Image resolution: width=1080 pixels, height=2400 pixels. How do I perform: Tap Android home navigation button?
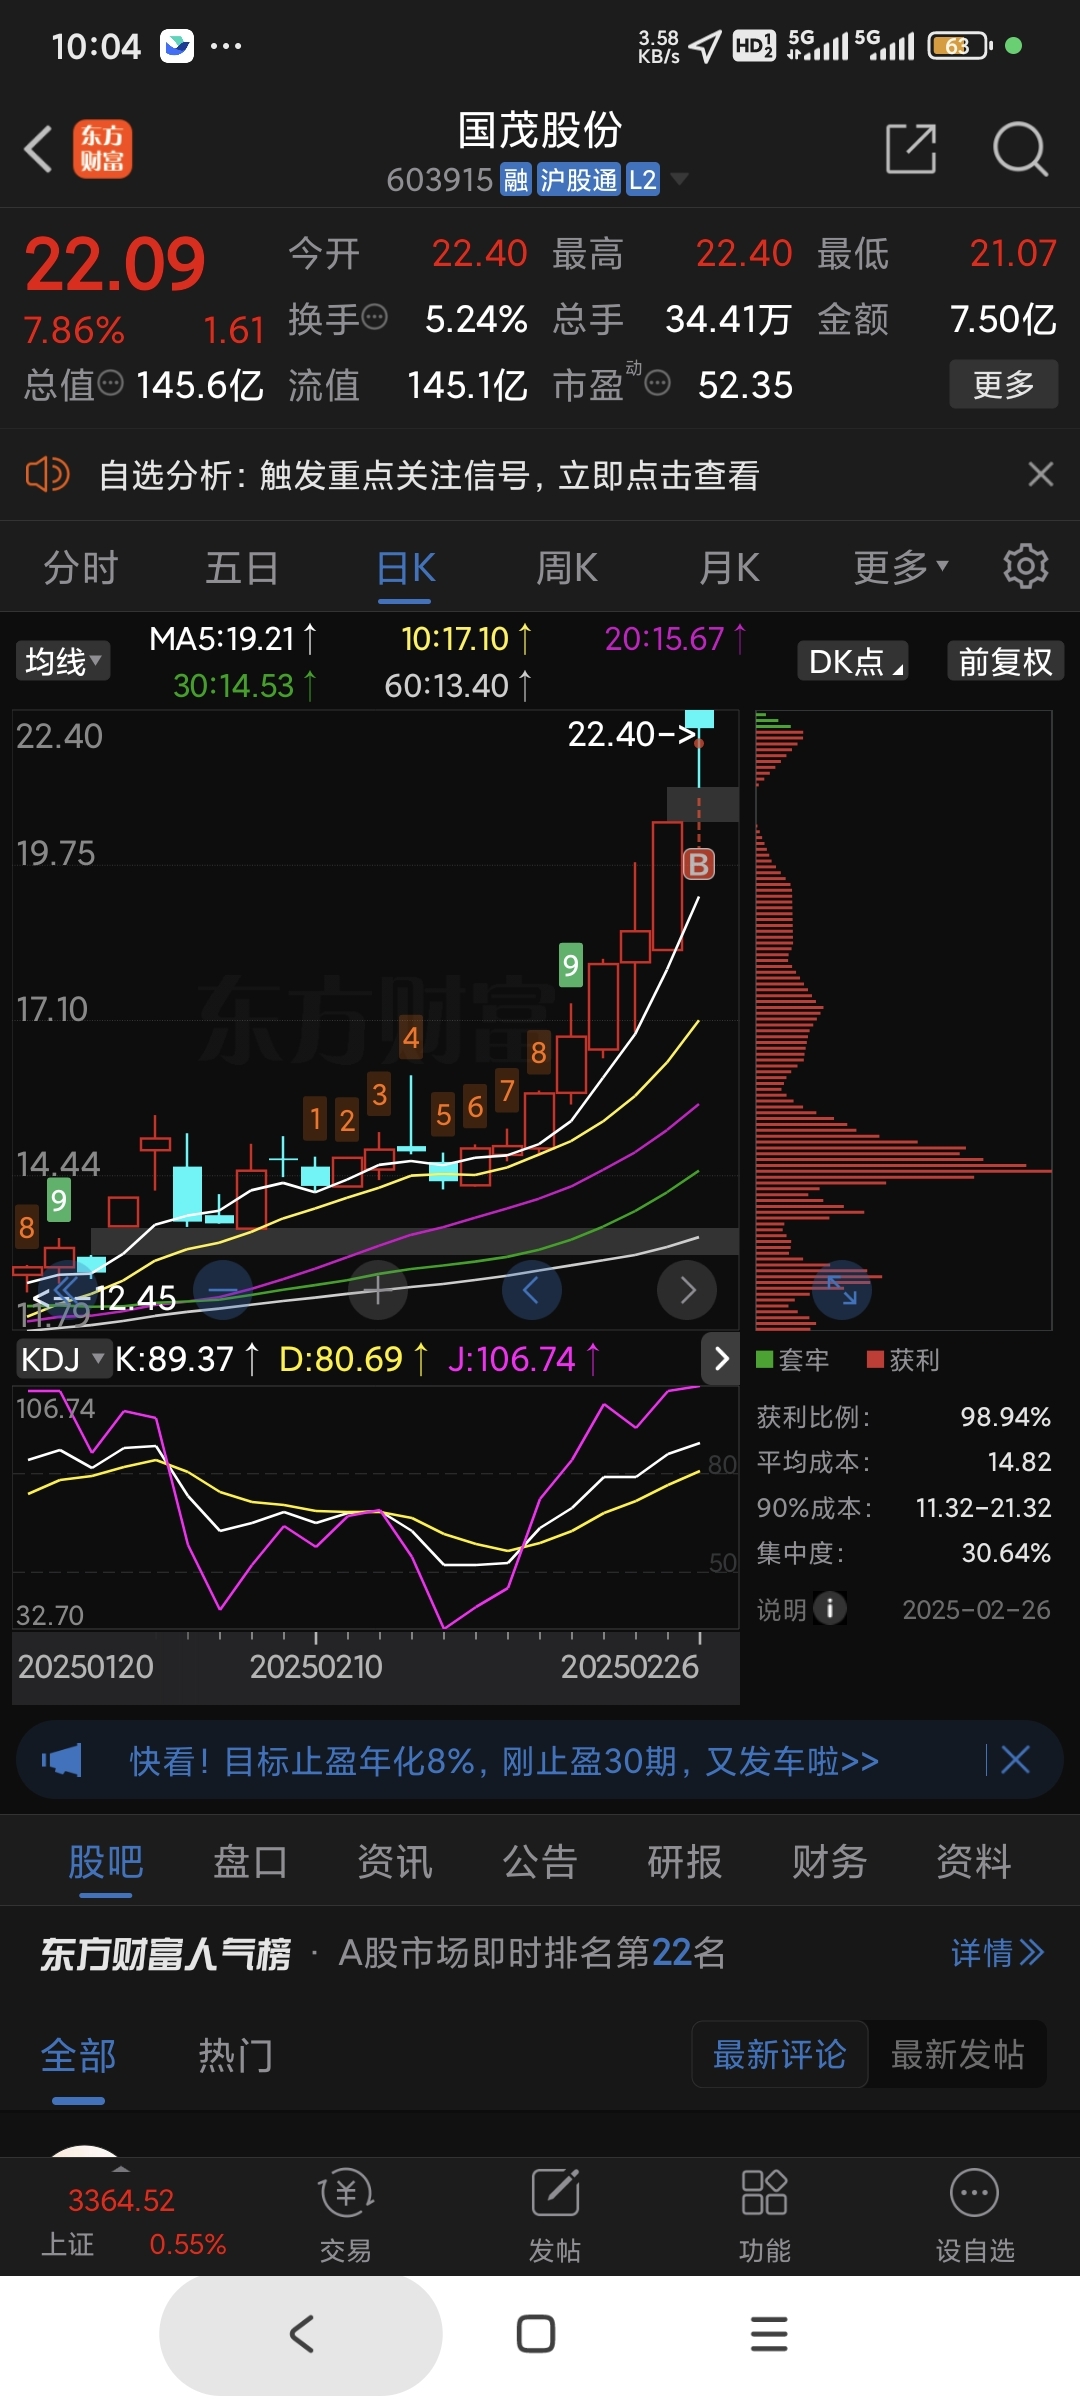coord(536,2334)
